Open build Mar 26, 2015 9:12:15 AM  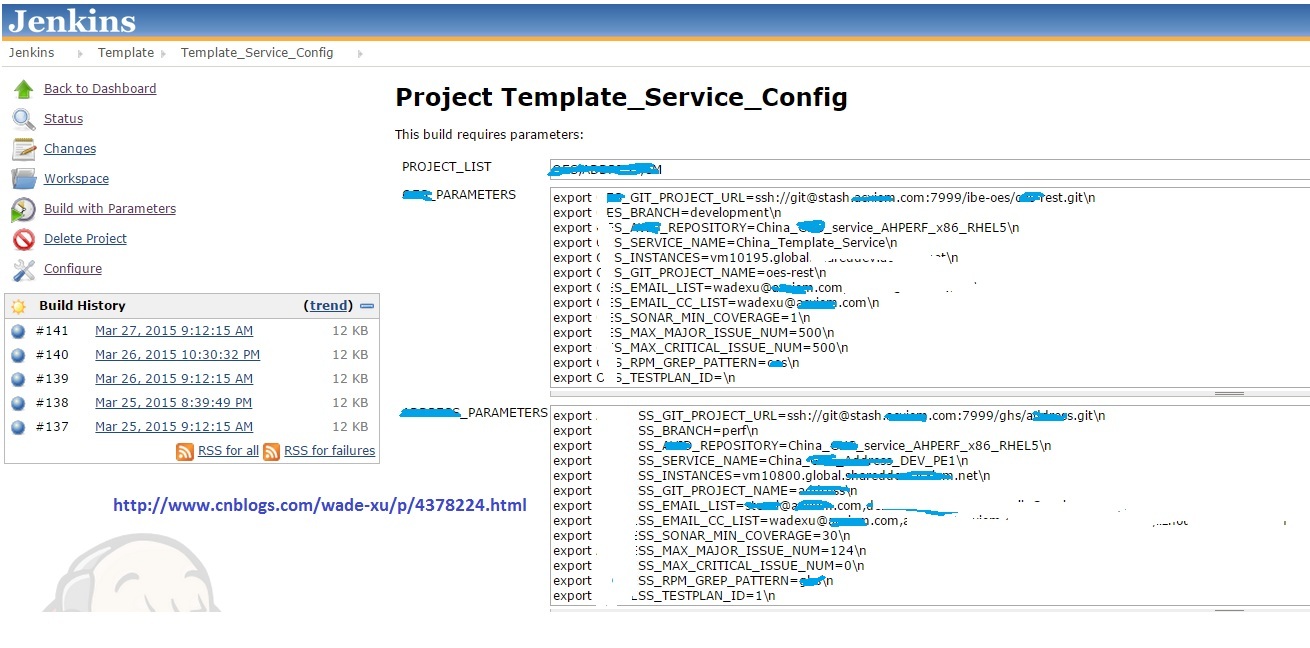174,379
